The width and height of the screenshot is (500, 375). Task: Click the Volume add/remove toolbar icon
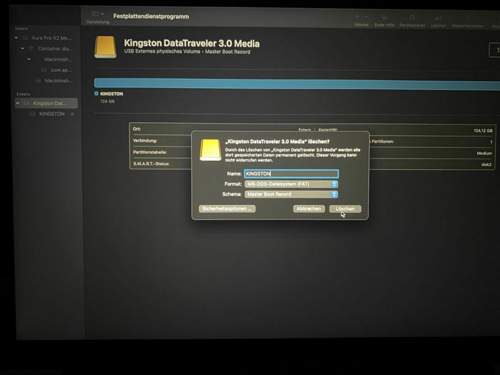pyautogui.click(x=361, y=18)
